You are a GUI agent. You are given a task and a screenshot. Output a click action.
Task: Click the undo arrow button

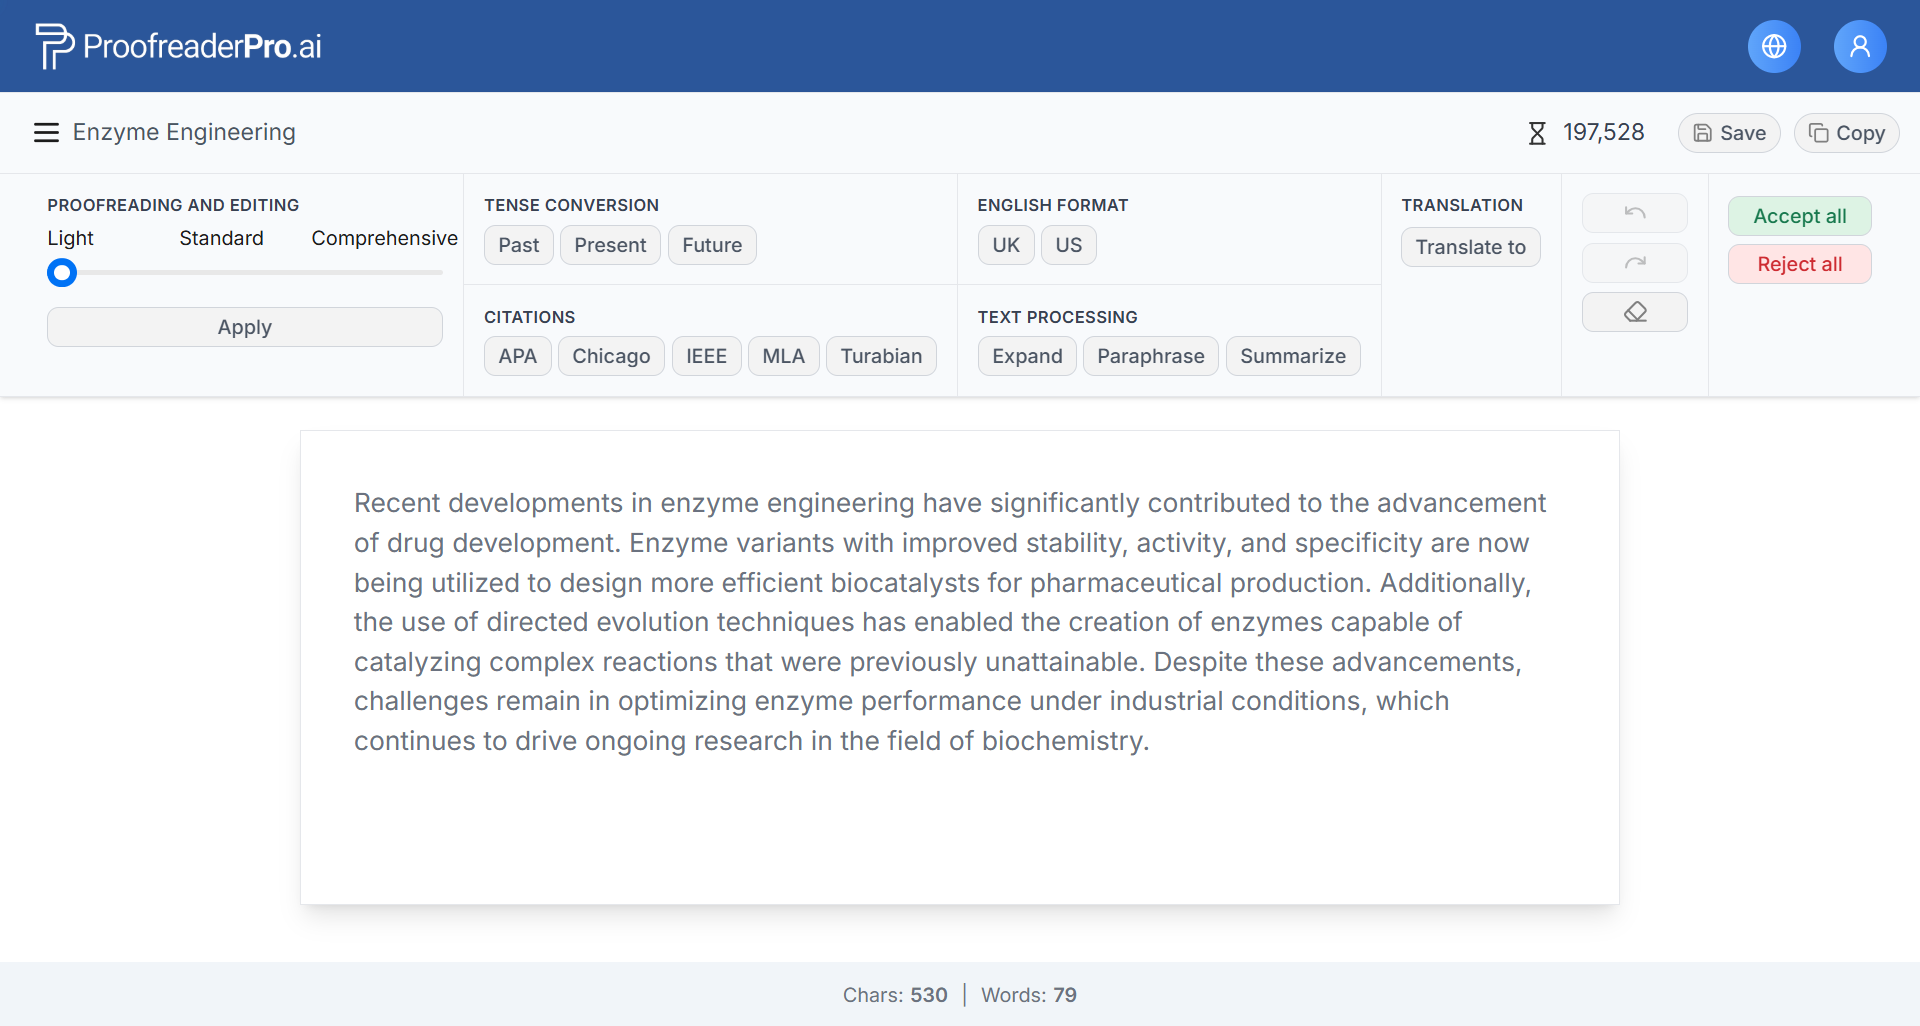1634,213
